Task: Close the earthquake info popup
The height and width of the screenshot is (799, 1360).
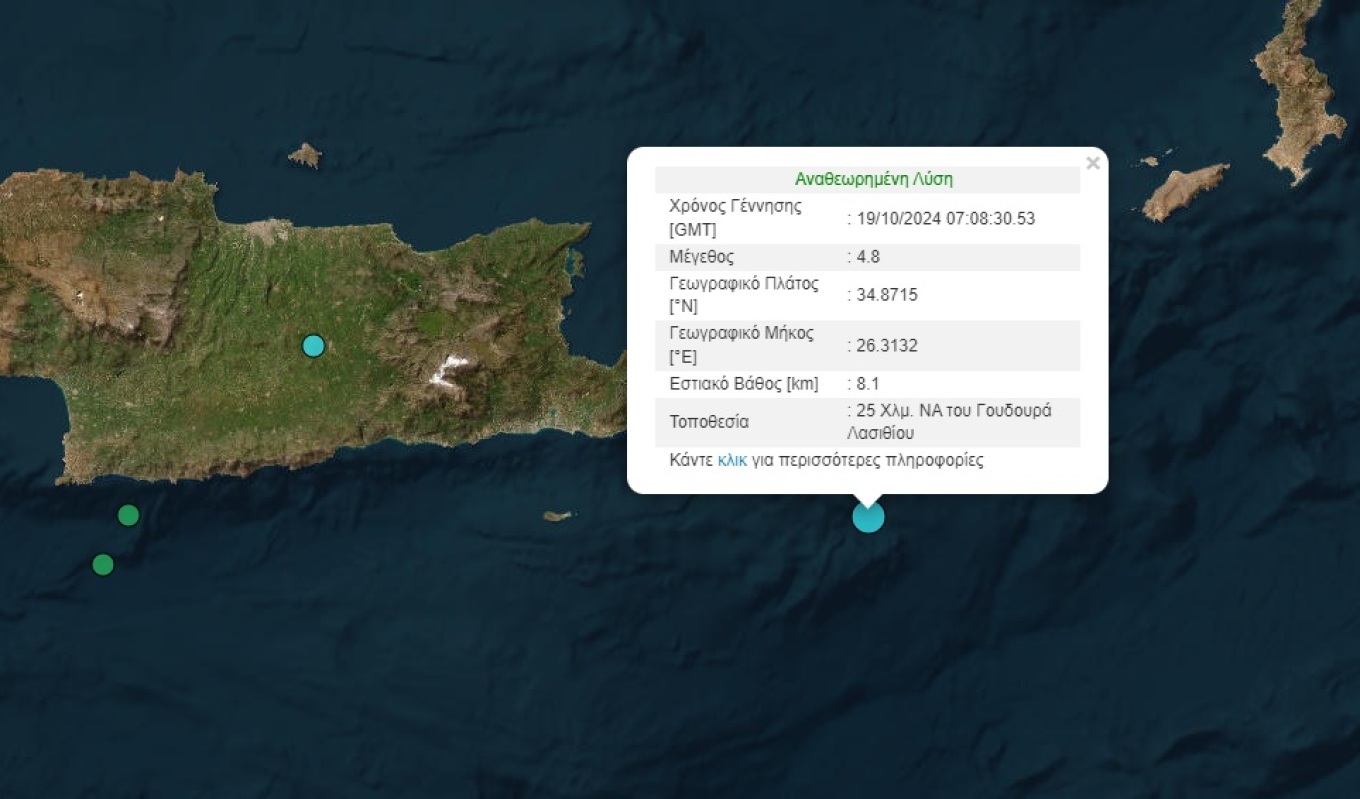Action: coord(1092,163)
